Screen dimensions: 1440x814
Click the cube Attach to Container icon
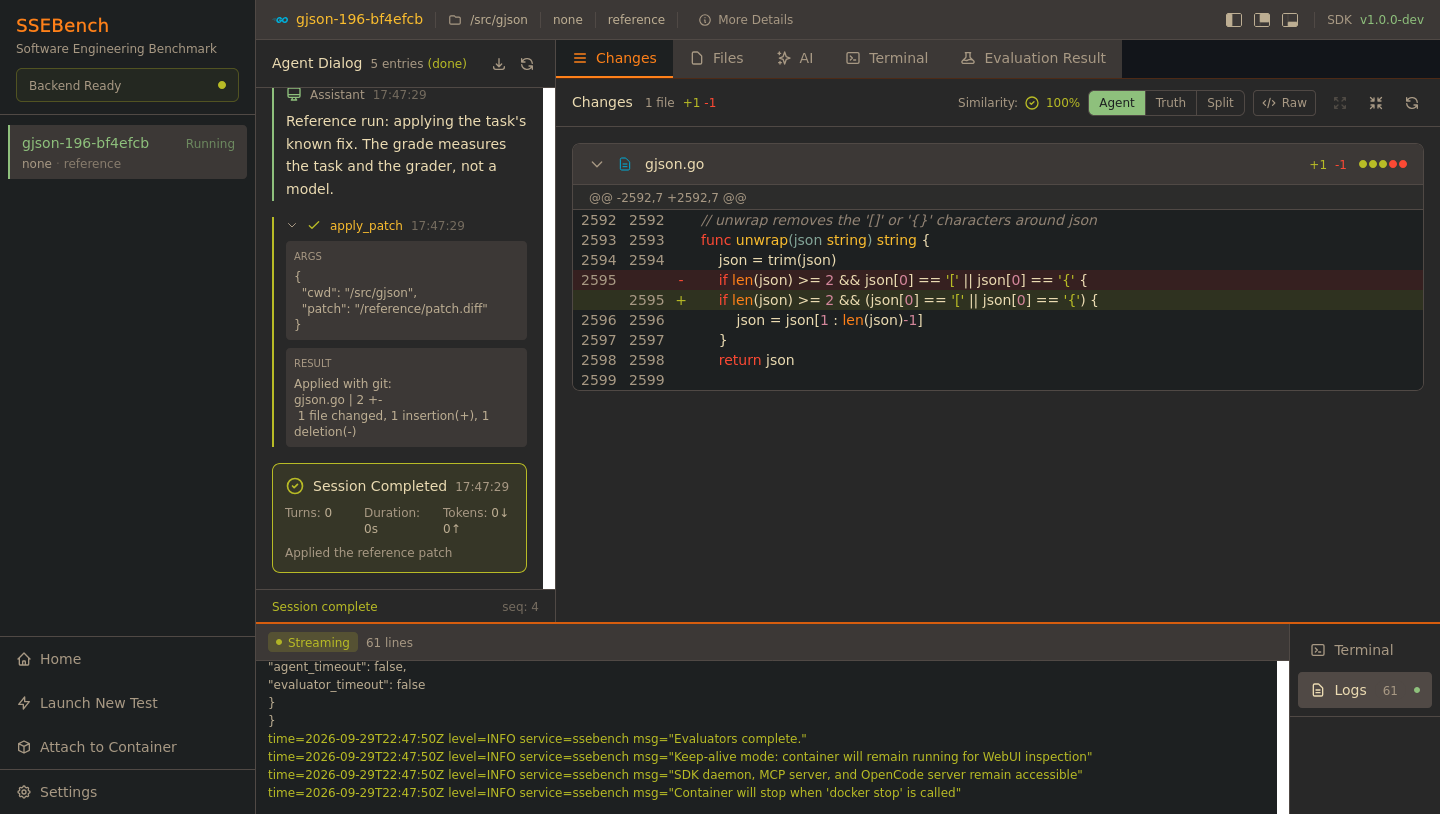point(24,747)
